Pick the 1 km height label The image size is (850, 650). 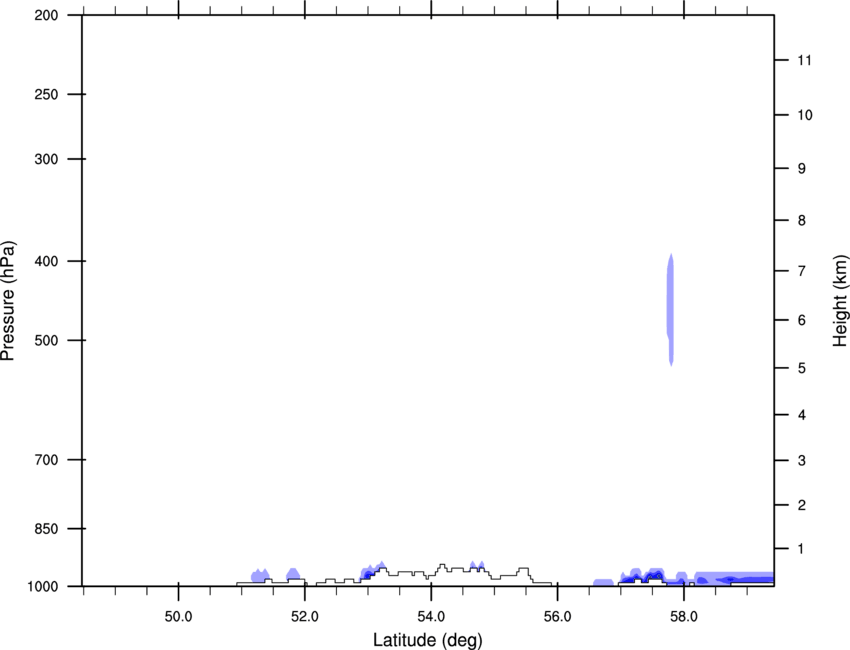click(x=801, y=549)
